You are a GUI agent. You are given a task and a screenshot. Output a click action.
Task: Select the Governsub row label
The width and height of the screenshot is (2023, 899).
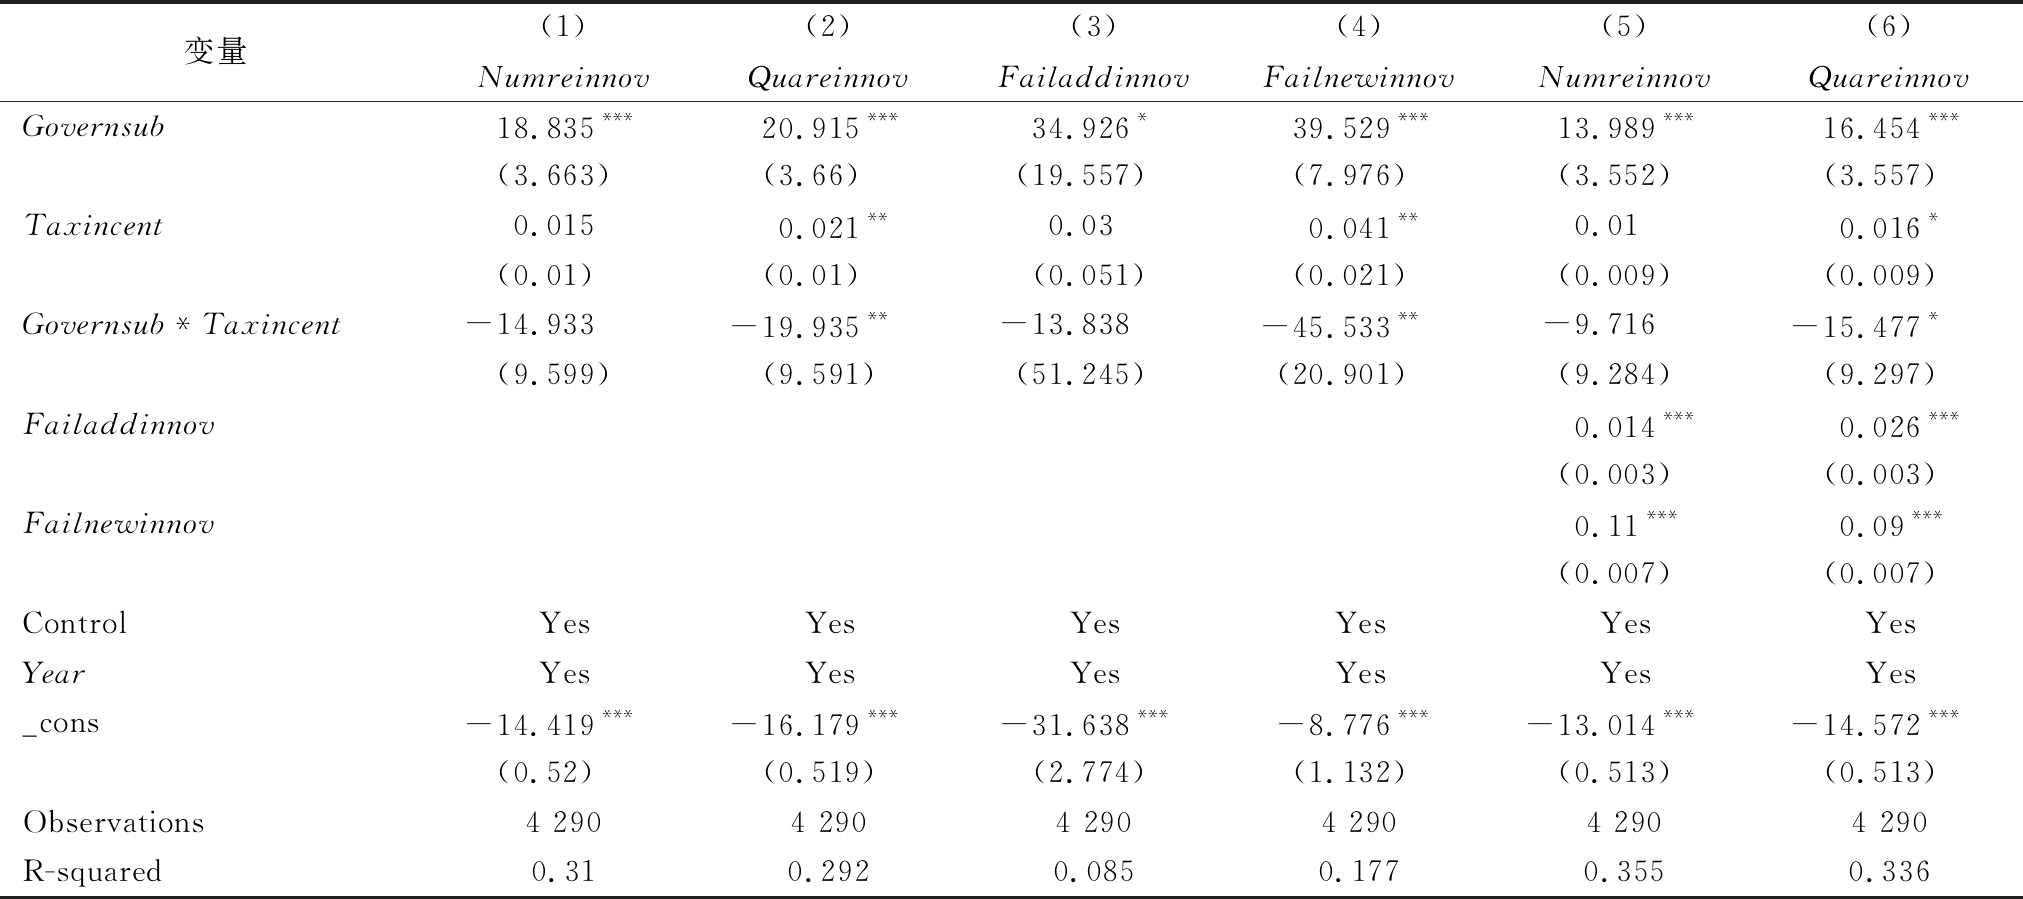94,127
